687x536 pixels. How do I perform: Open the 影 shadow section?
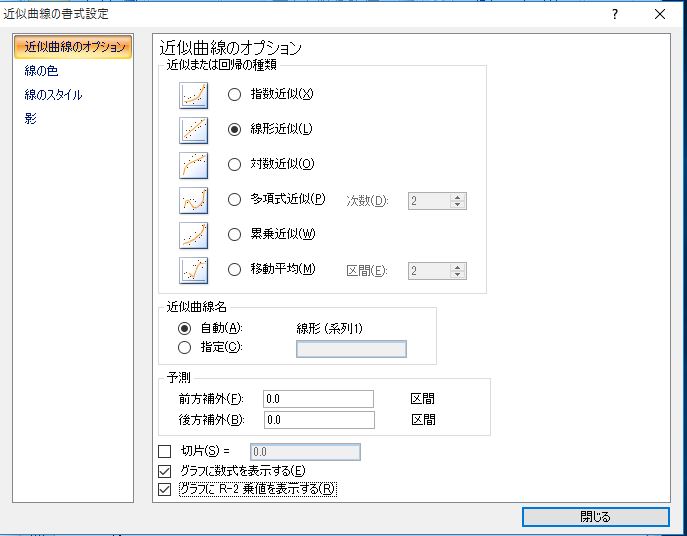[30, 119]
